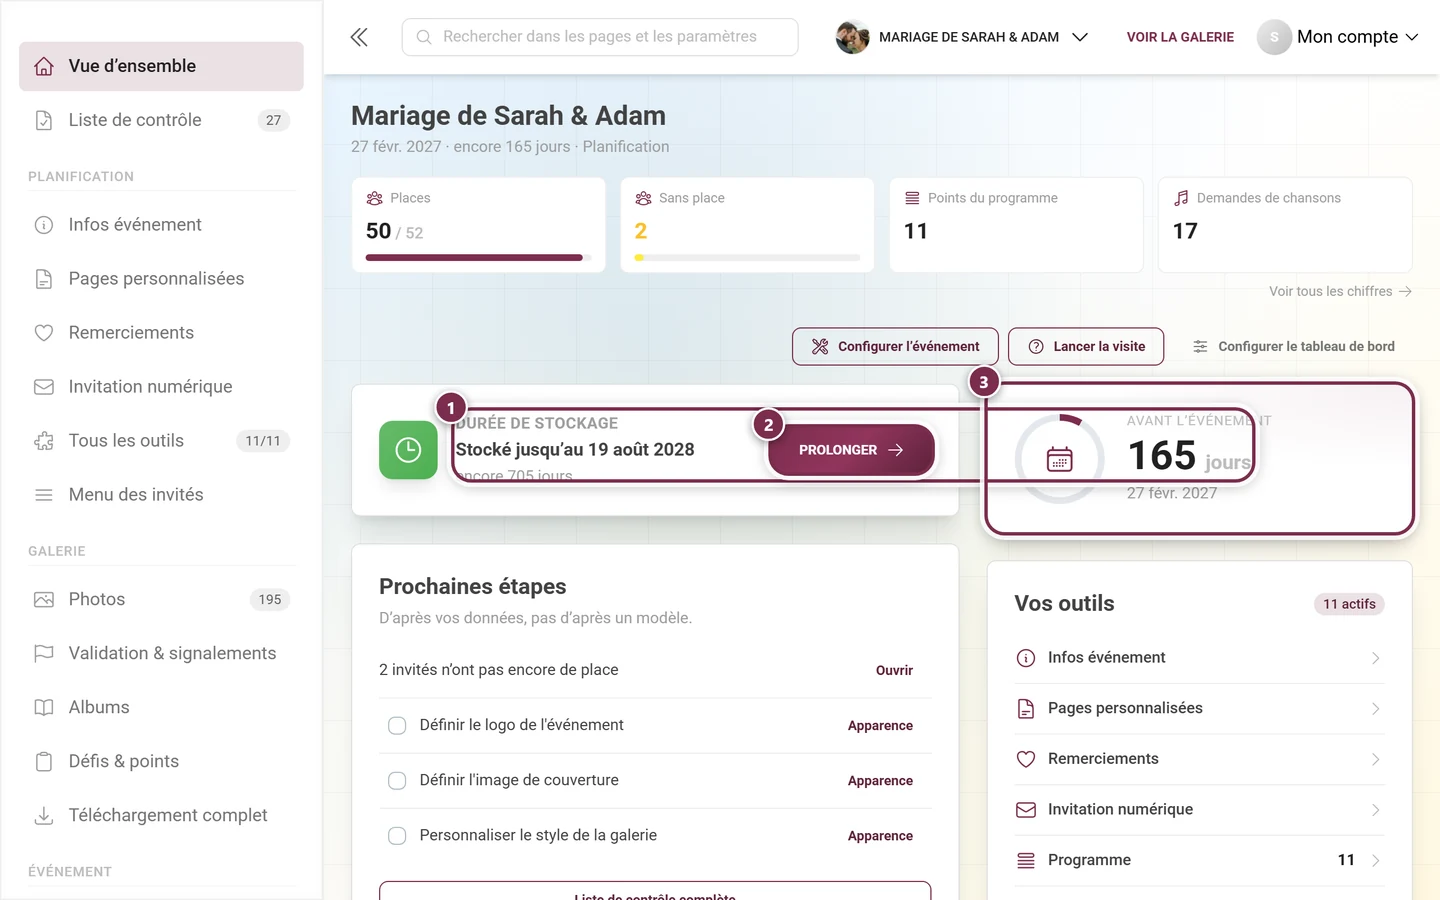Go to Pages personnalisées in the sidebar
This screenshot has width=1440, height=900.
pos(161,279)
